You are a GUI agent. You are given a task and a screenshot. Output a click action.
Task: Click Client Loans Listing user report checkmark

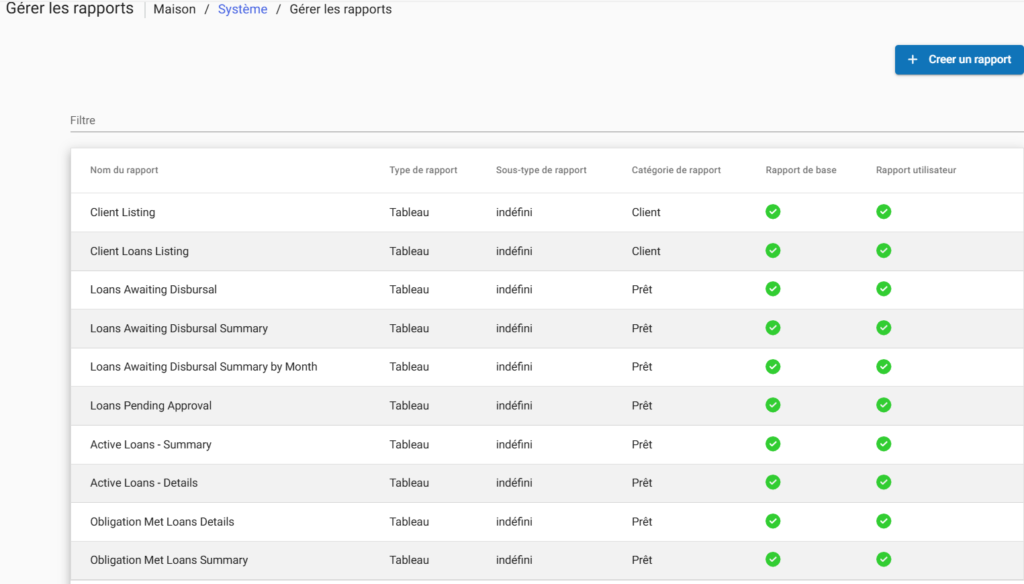coord(884,251)
